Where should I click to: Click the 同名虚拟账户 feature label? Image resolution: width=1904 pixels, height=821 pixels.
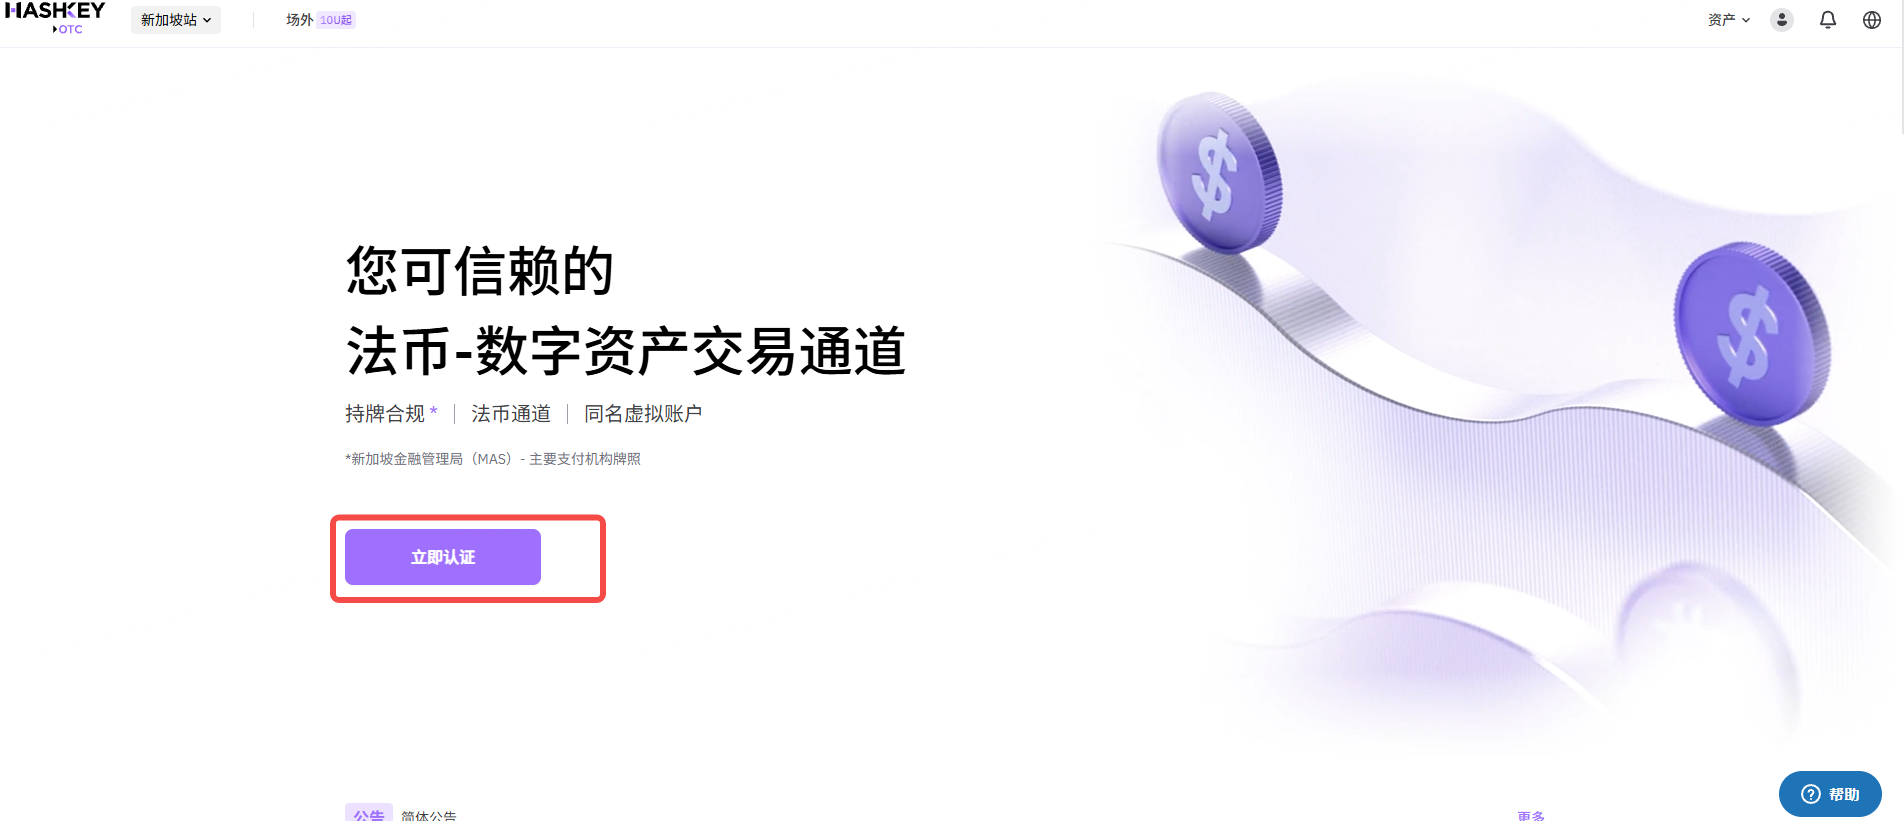point(643,414)
